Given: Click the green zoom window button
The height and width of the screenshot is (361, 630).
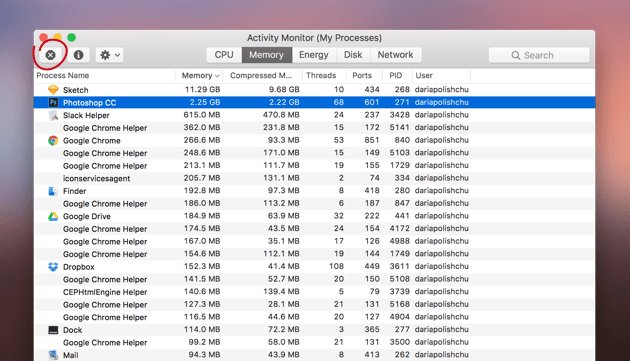Looking at the screenshot, I should [x=72, y=38].
